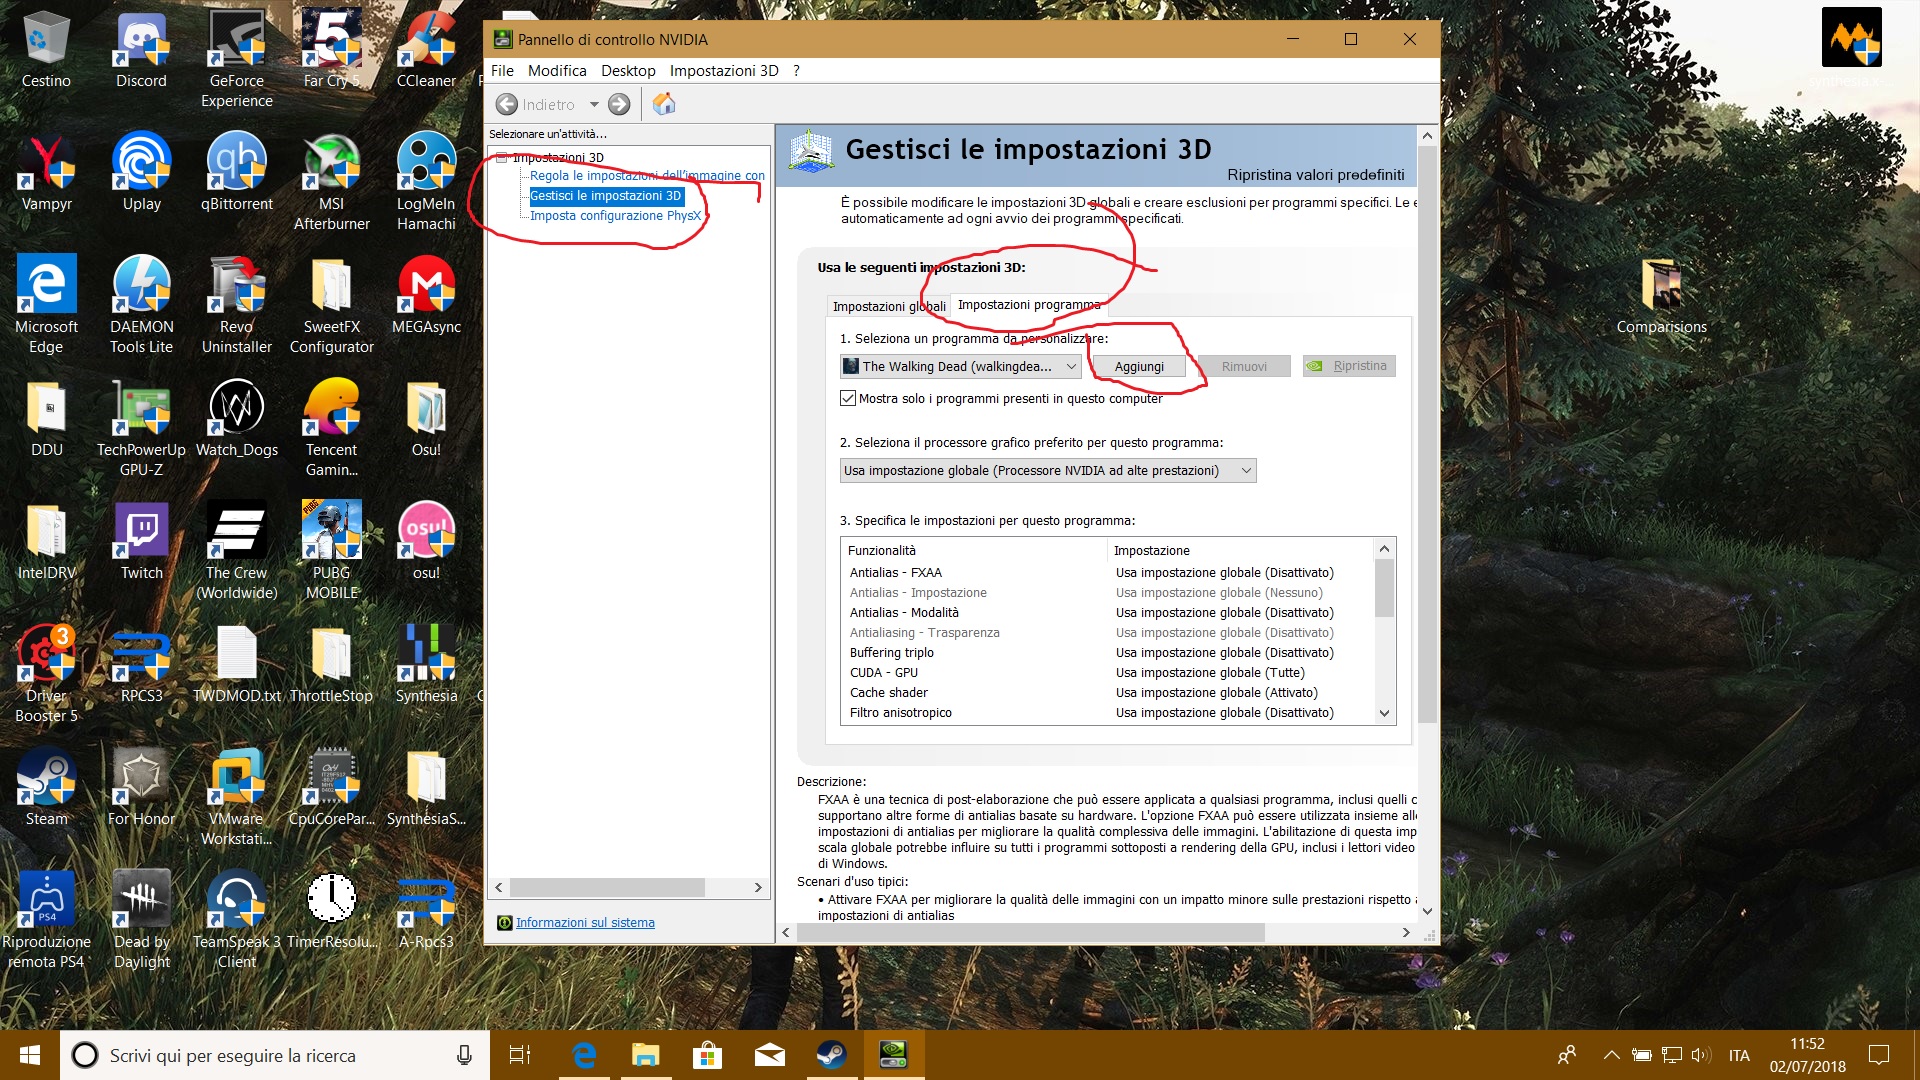Toggle 'Mostra solo i programmi presenti' checkbox
The image size is (1920, 1080).
point(848,398)
